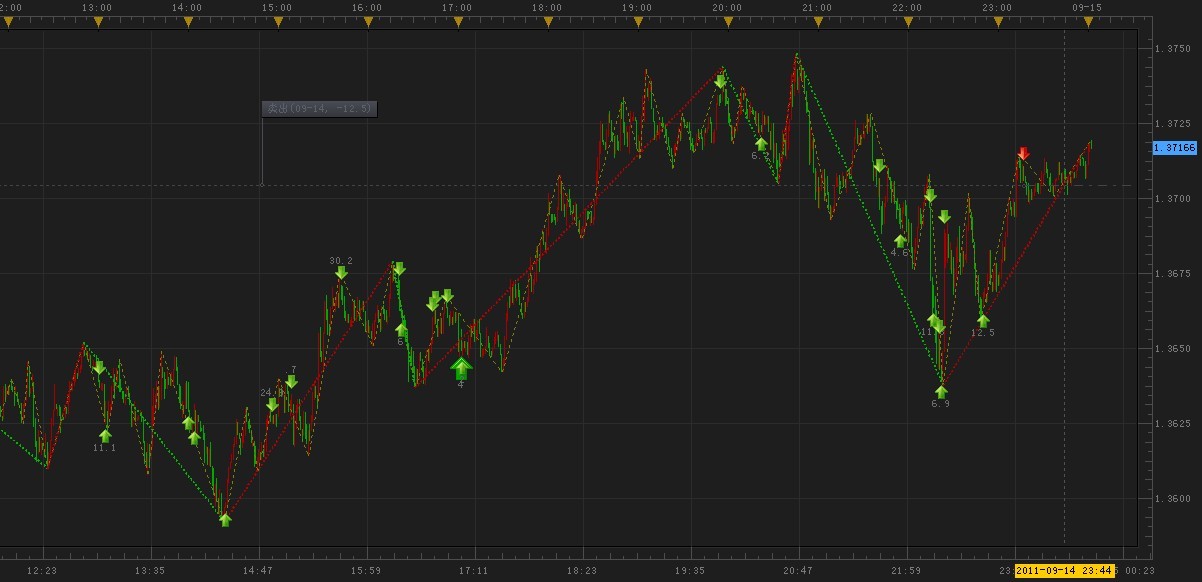This screenshot has width=1202, height=582.
Task: Click the 00:23 label on bottom time axis
Action: click(1138, 571)
